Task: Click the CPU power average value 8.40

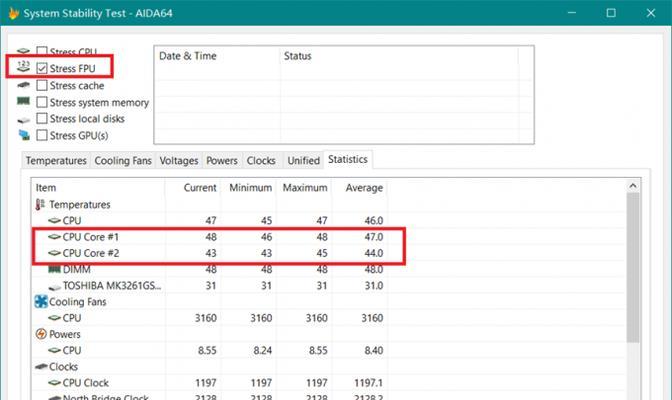Action: point(373,350)
